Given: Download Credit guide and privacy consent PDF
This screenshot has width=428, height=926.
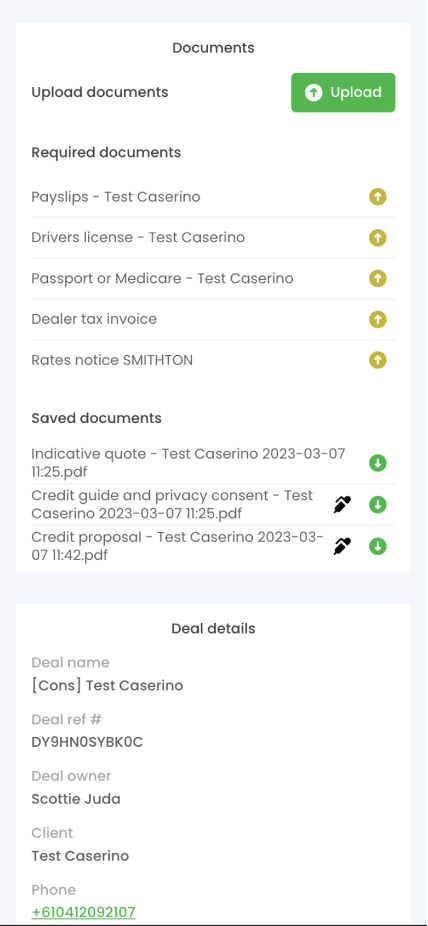Looking at the screenshot, I should 378,505.
